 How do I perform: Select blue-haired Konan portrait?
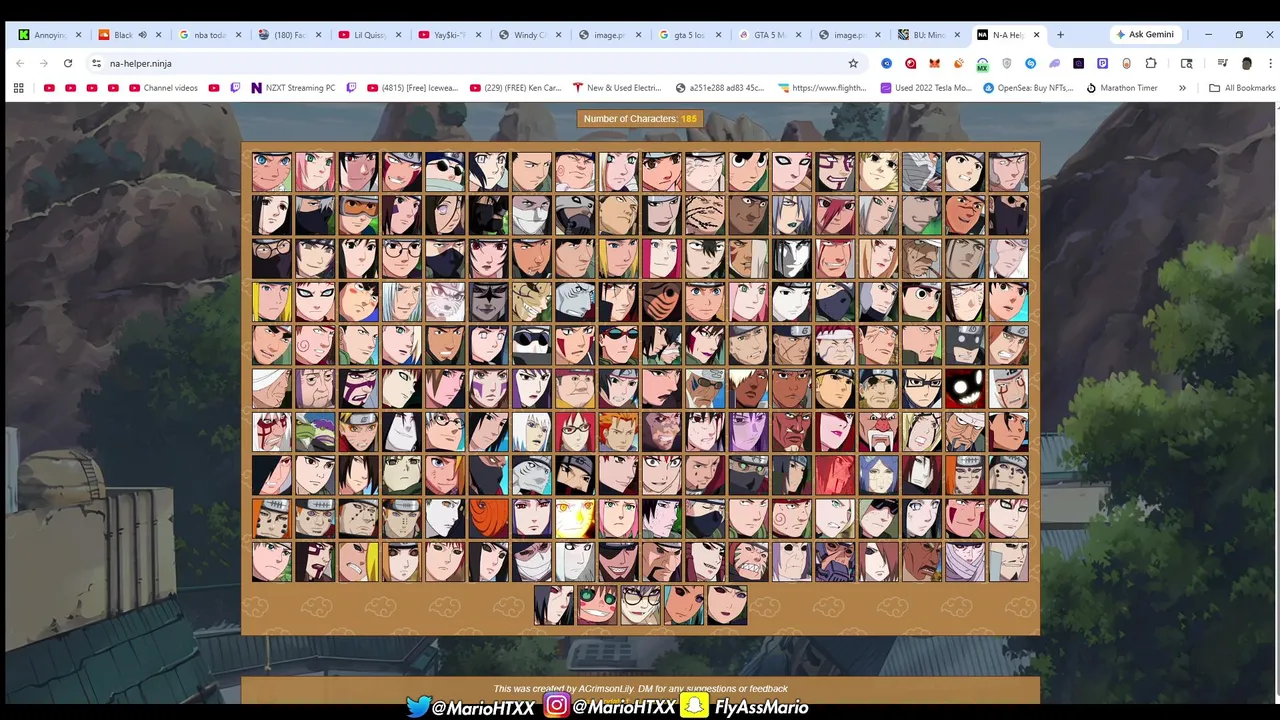point(878,475)
